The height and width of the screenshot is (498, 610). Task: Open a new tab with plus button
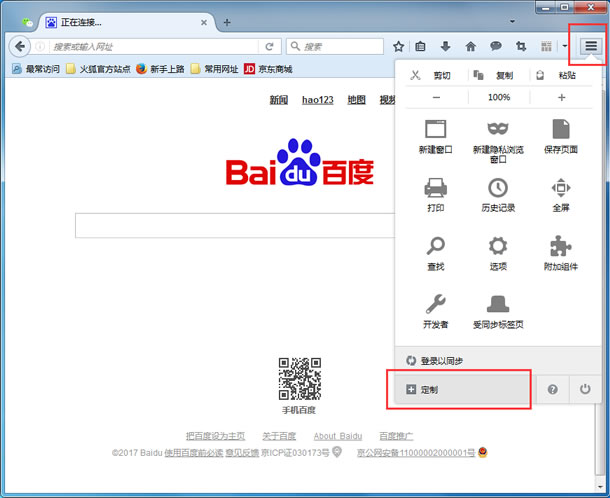(227, 23)
